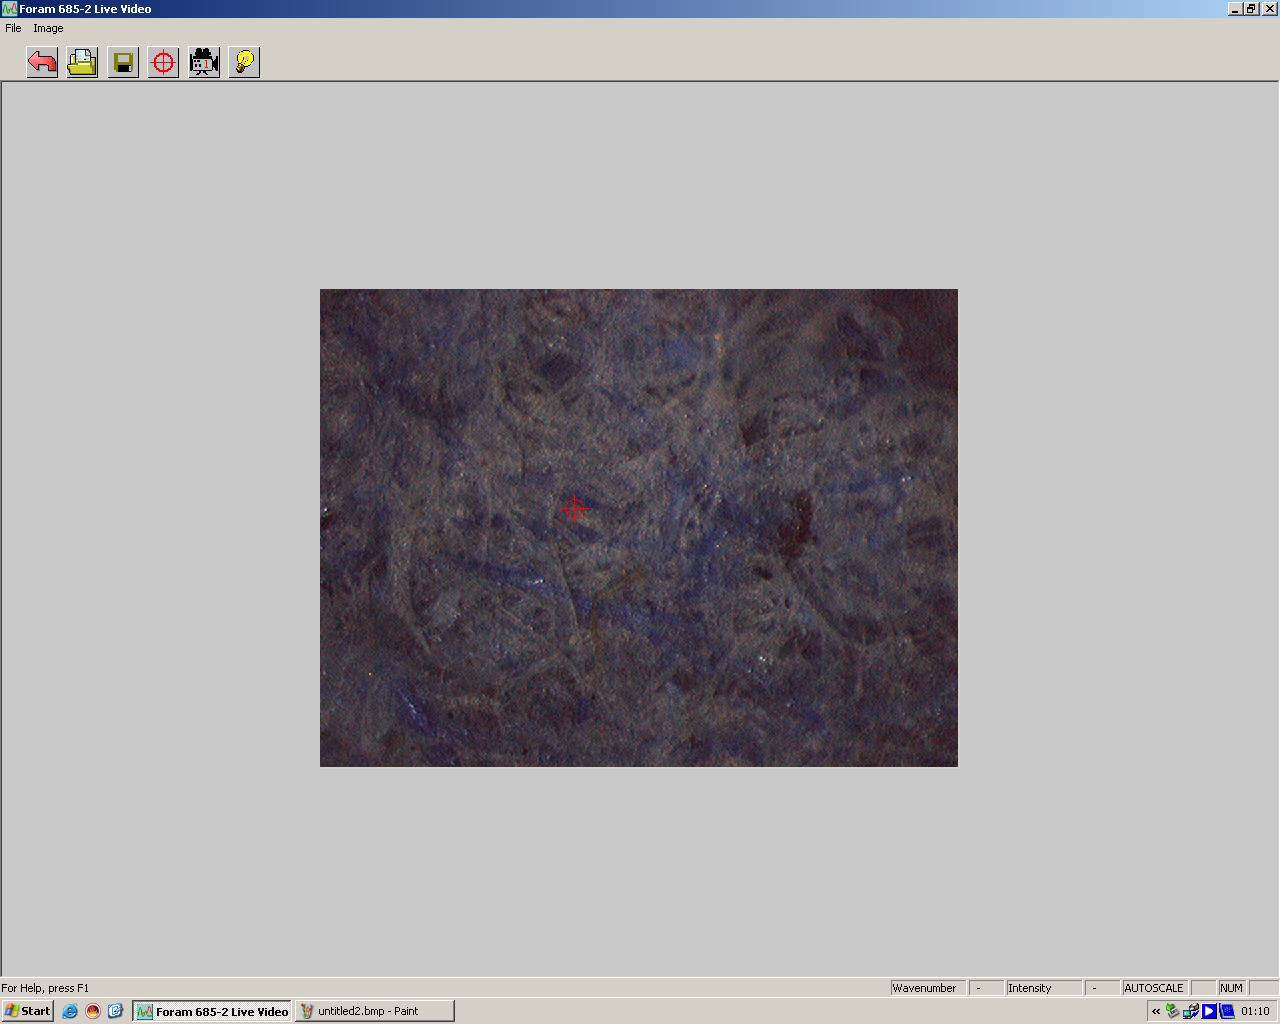Launch Internet Explorer from quick launch

click(x=70, y=1011)
